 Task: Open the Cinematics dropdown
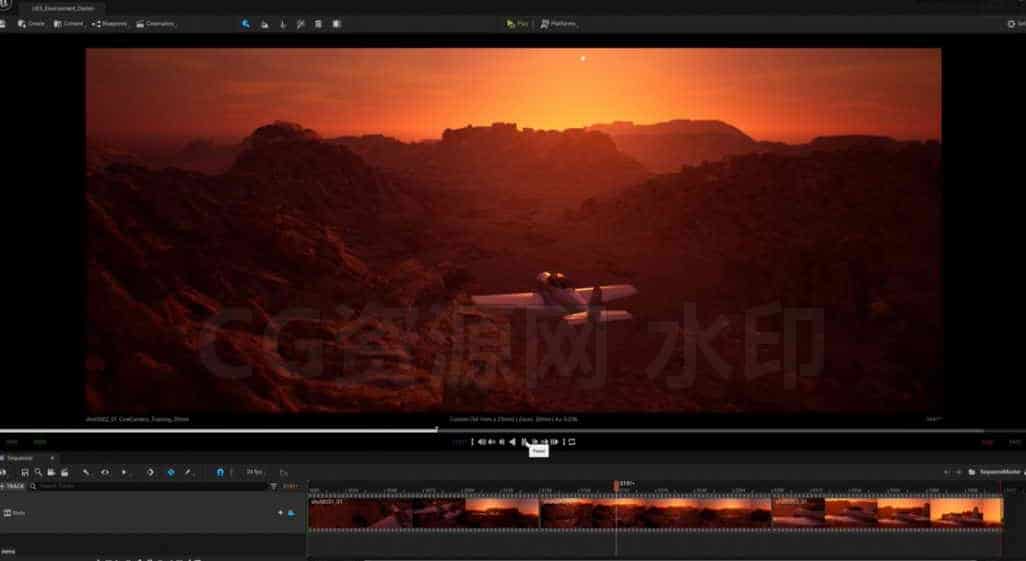(156, 24)
